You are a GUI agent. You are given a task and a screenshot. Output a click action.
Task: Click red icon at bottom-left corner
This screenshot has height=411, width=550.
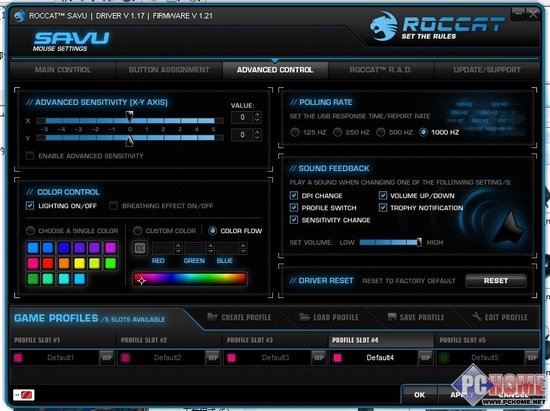click(24, 395)
